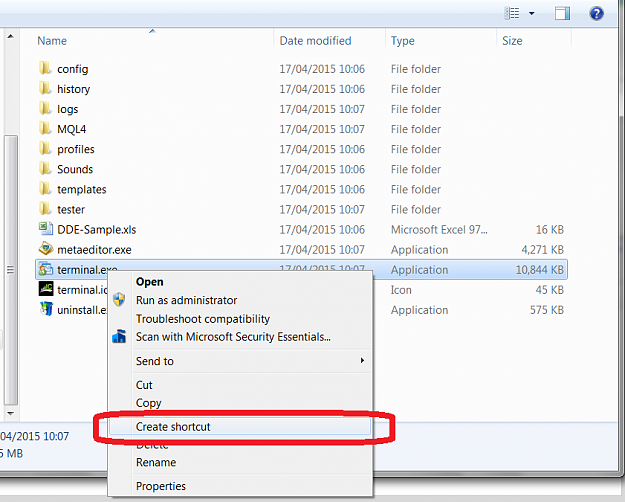Toggle the preview pane button
The height and width of the screenshot is (502, 625).
[x=562, y=14]
